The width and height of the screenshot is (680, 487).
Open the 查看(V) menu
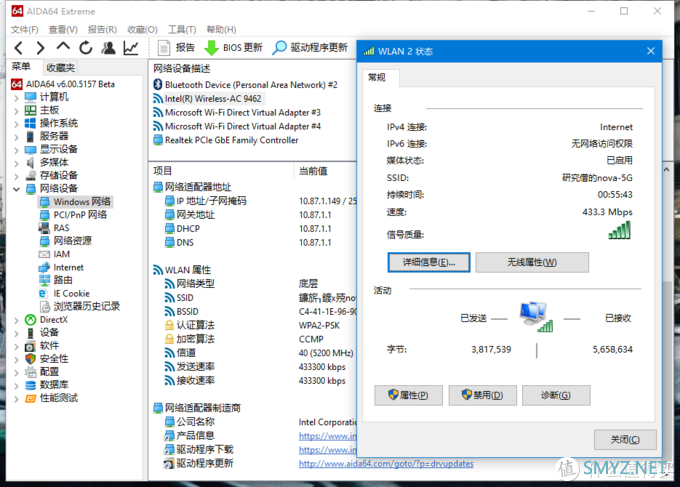63,29
